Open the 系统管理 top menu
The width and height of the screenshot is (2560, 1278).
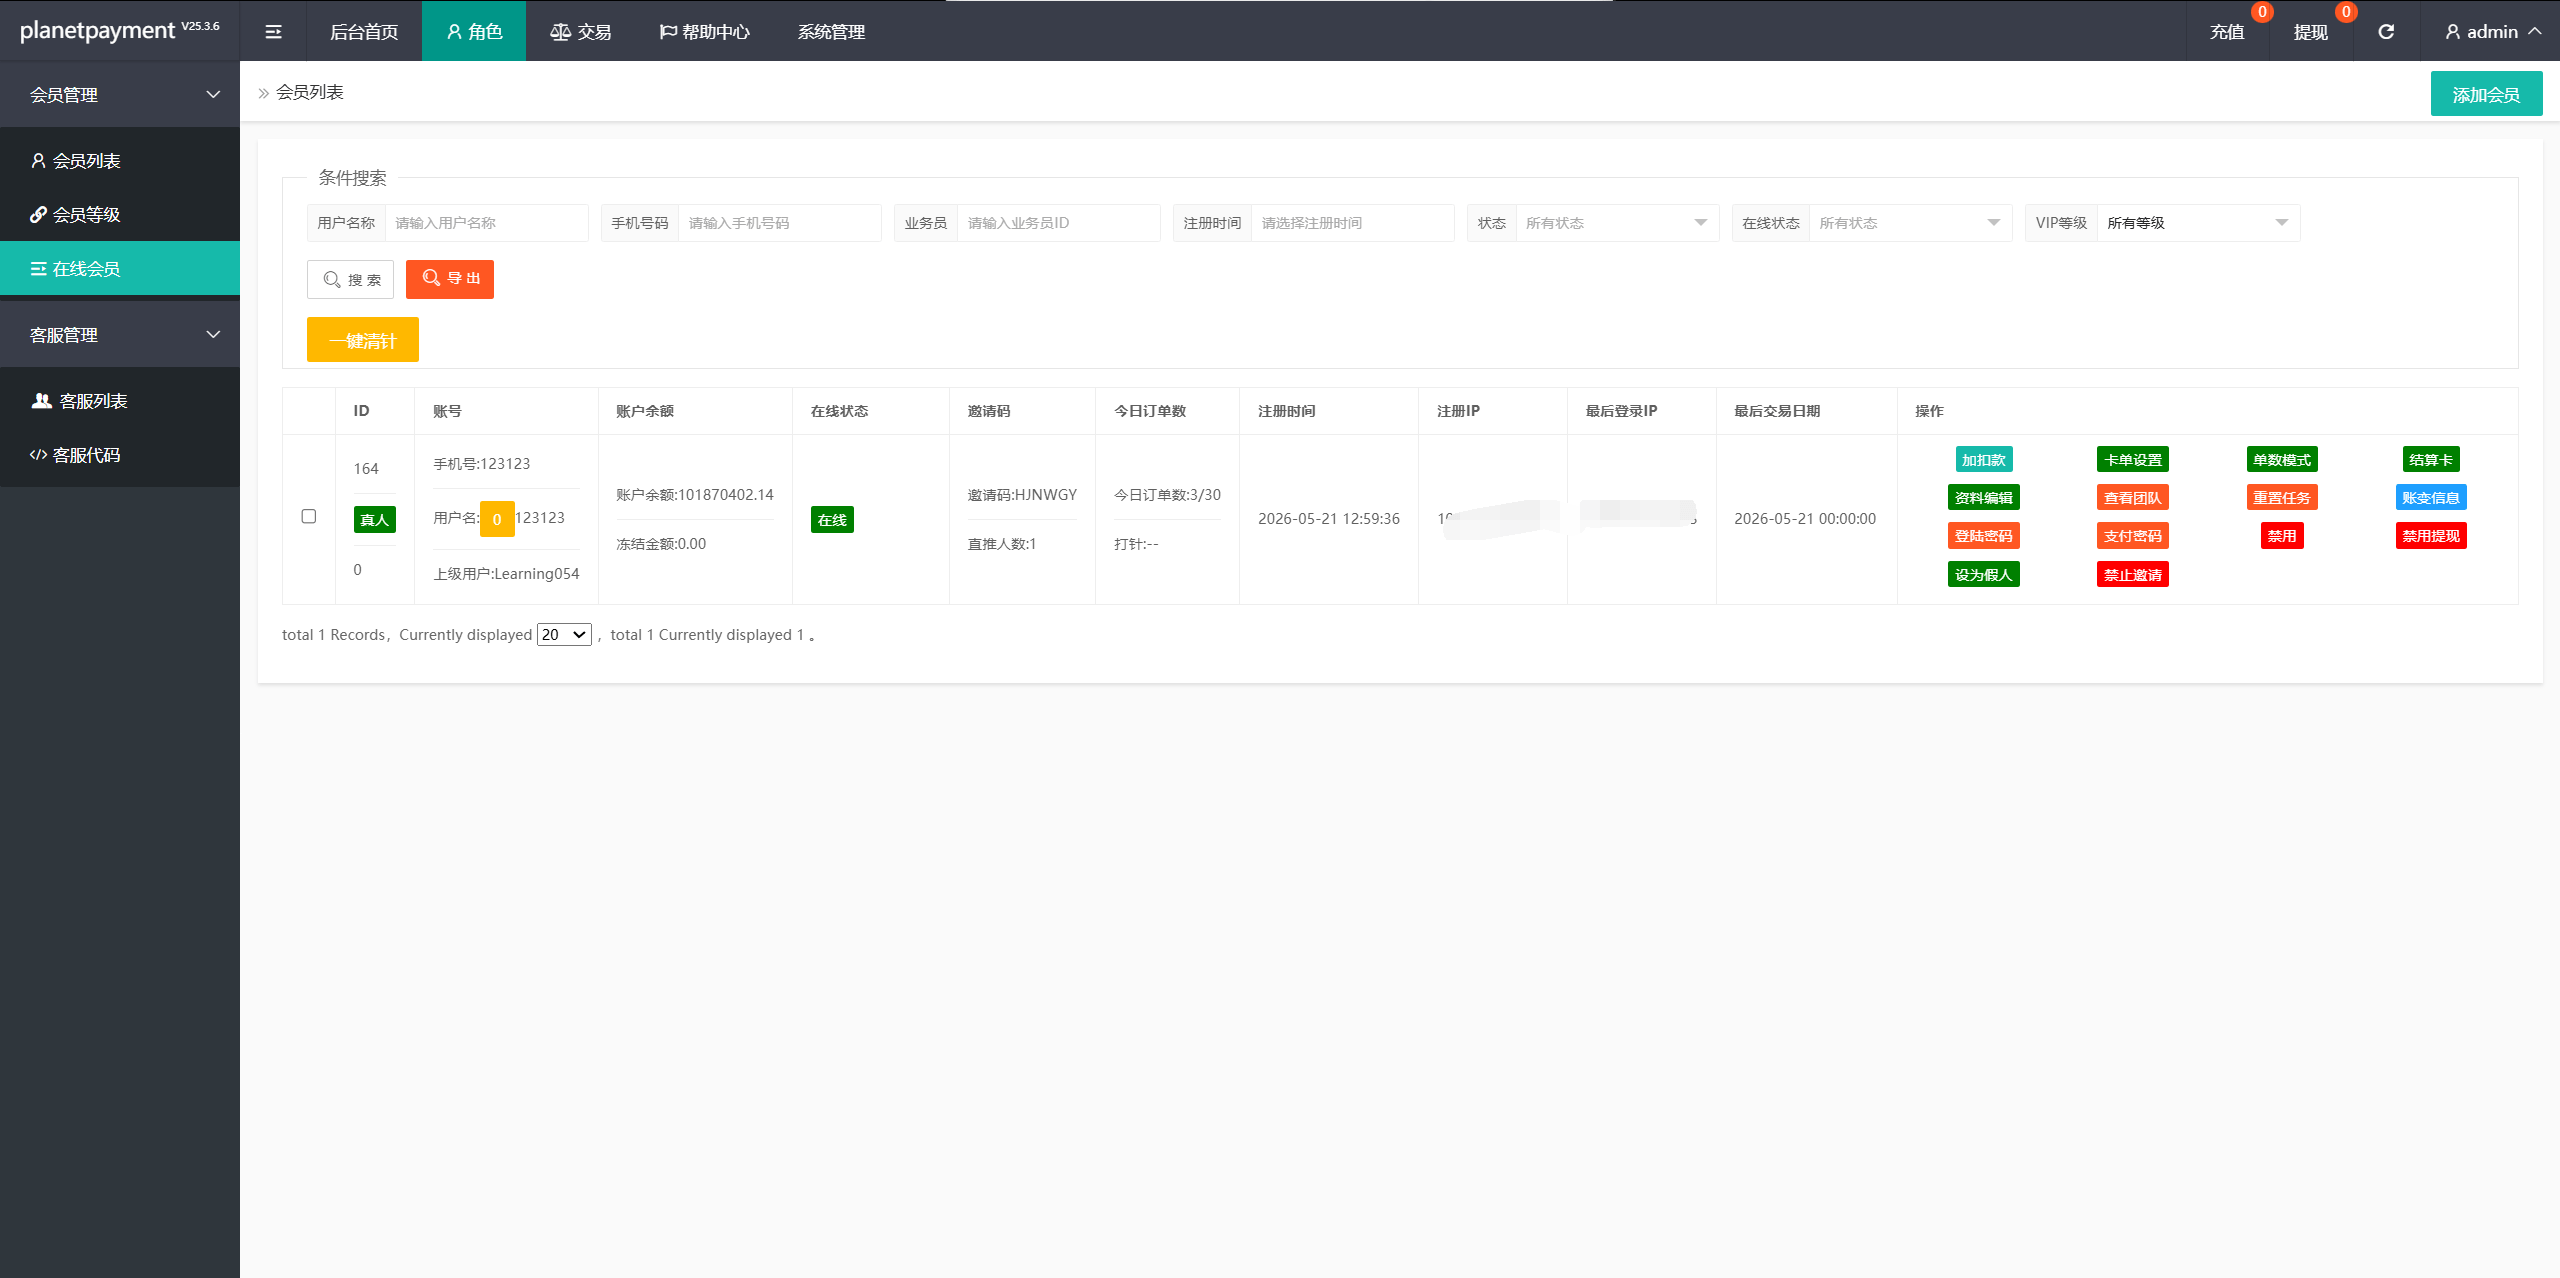click(831, 32)
